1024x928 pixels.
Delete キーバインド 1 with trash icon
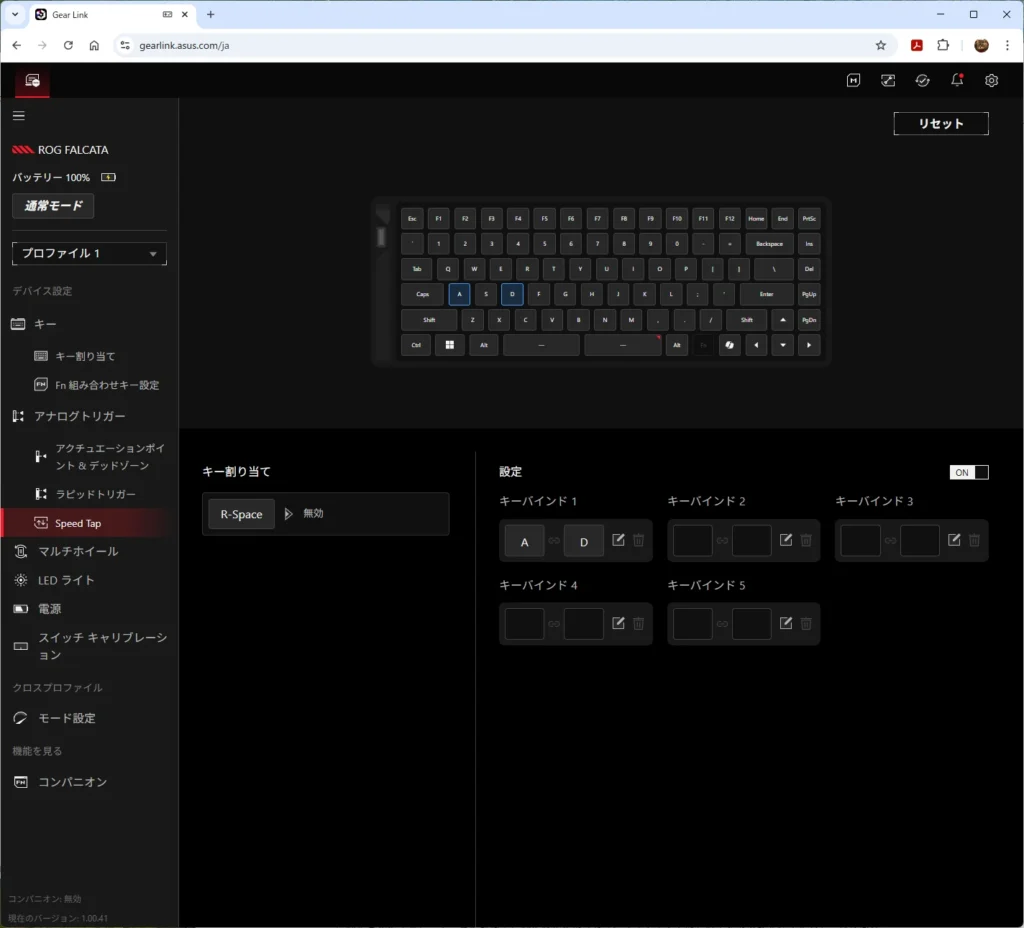(x=639, y=540)
